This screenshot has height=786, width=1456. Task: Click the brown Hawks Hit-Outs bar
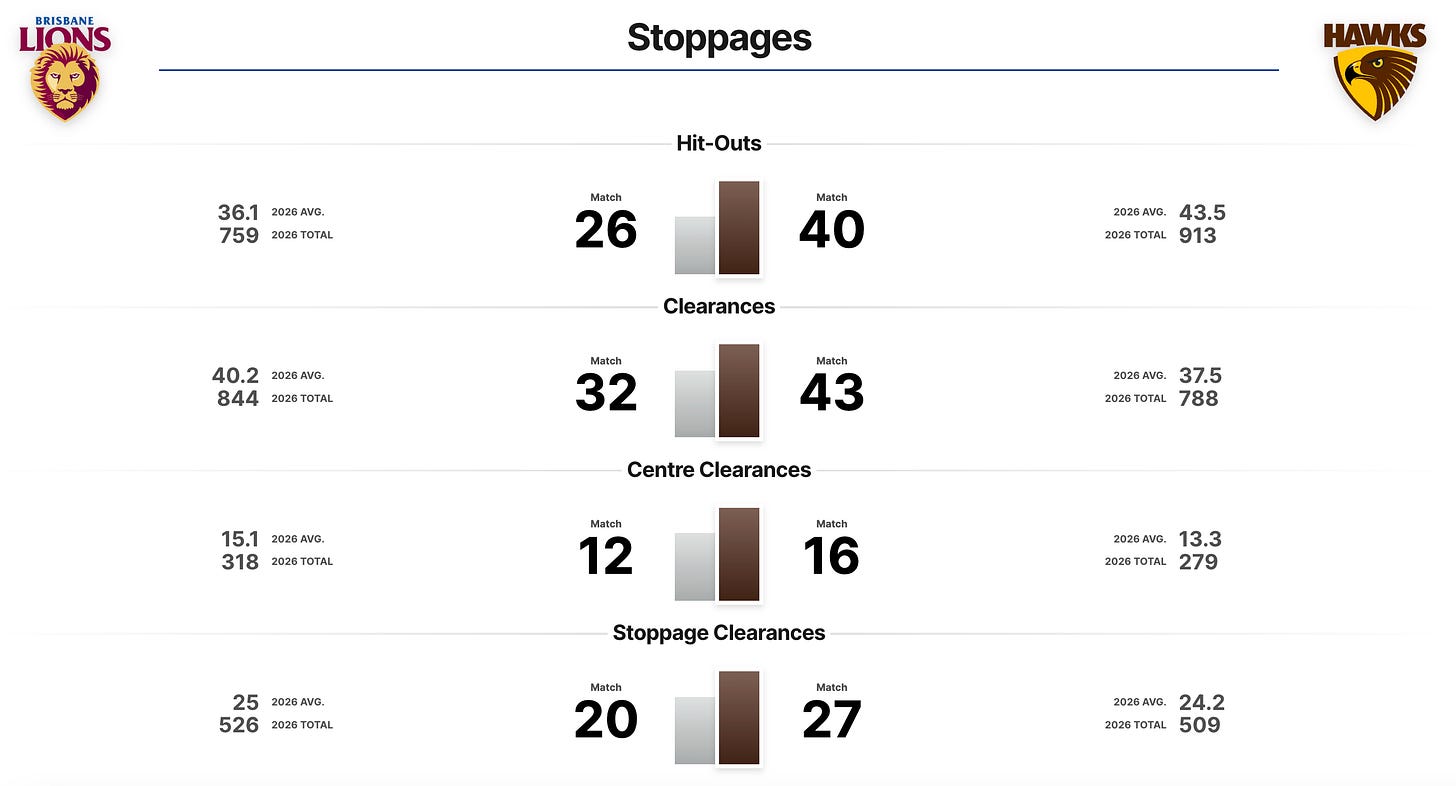pyautogui.click(x=739, y=227)
